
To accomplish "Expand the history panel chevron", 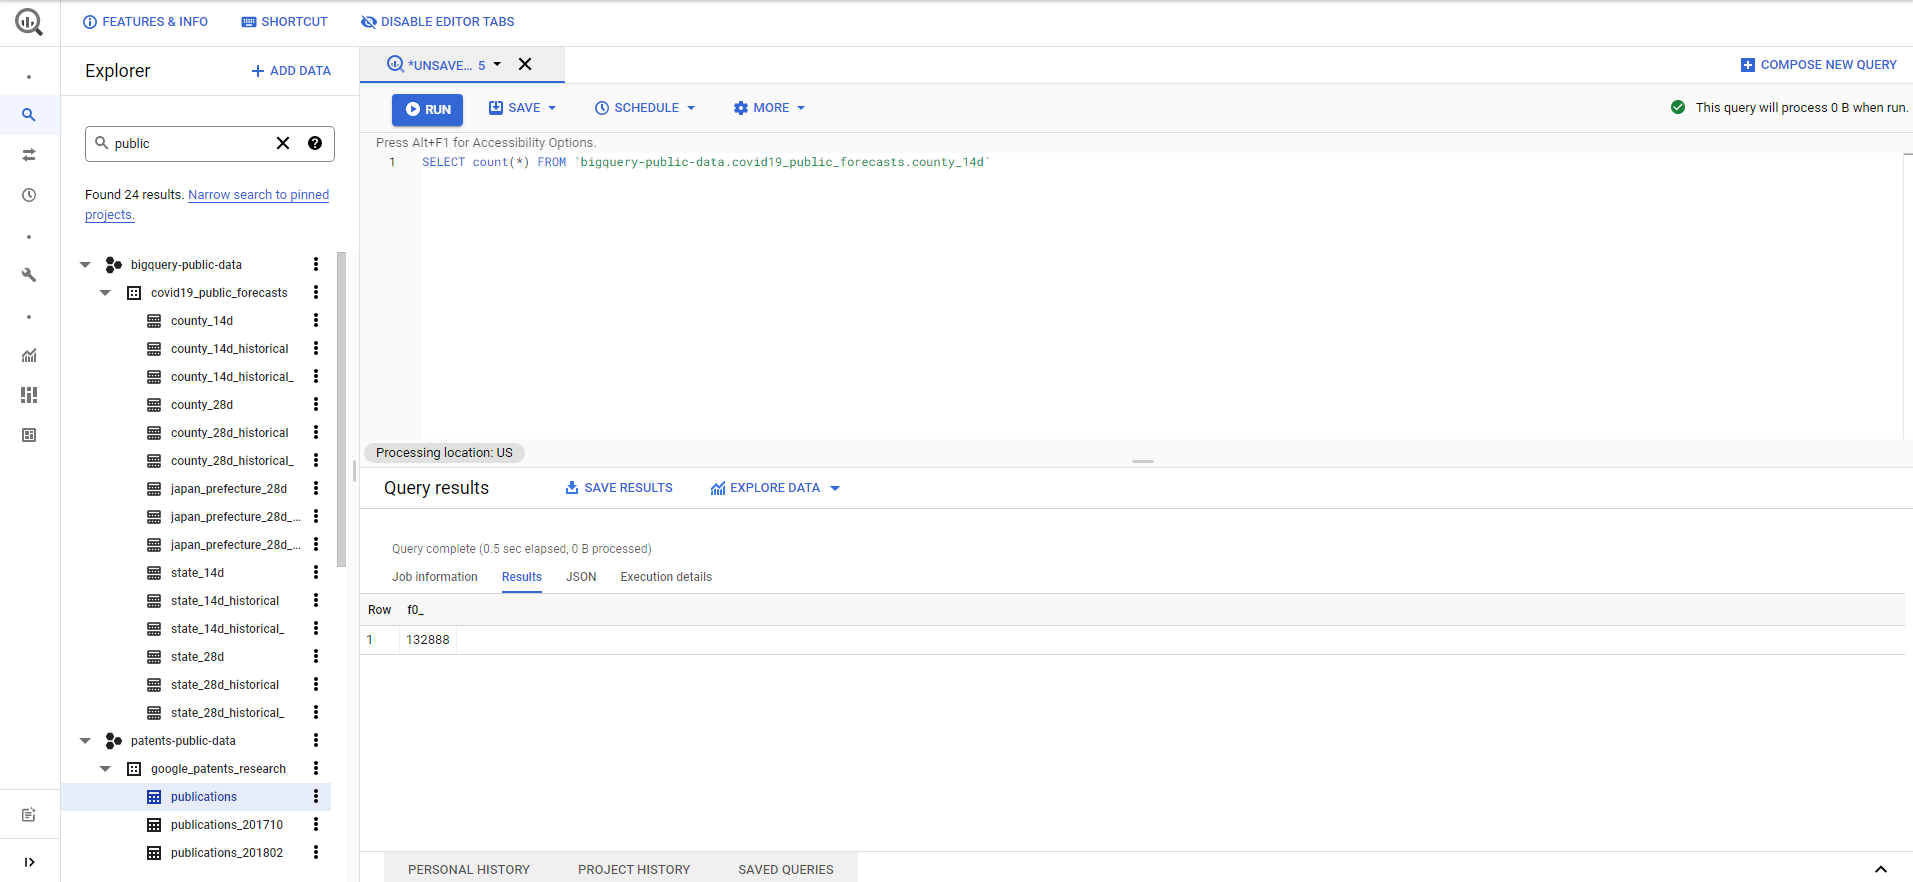I will point(1880,869).
